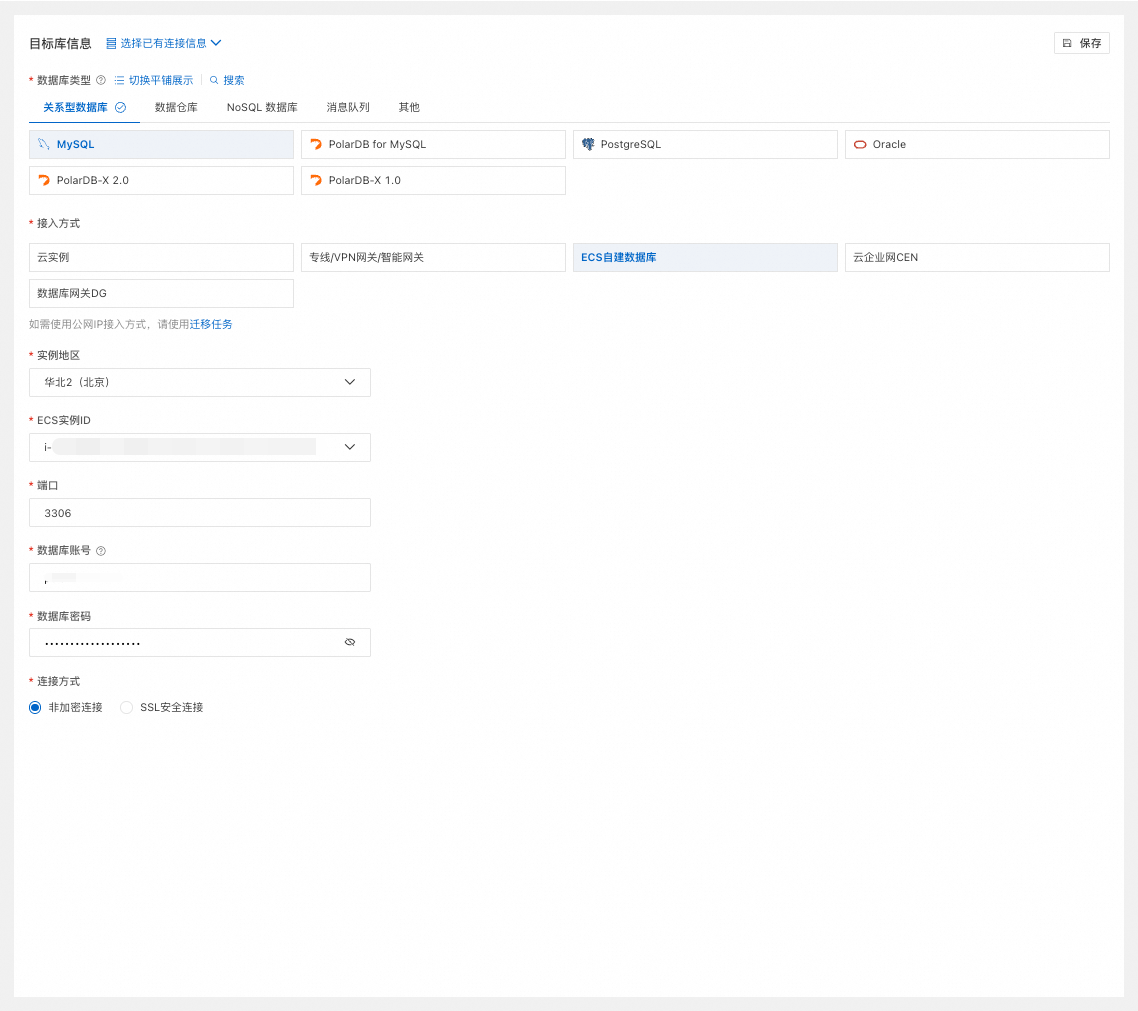1138x1011 pixels.
Task: Expand 选择已有连接信息 chevron
Action: click(216, 44)
